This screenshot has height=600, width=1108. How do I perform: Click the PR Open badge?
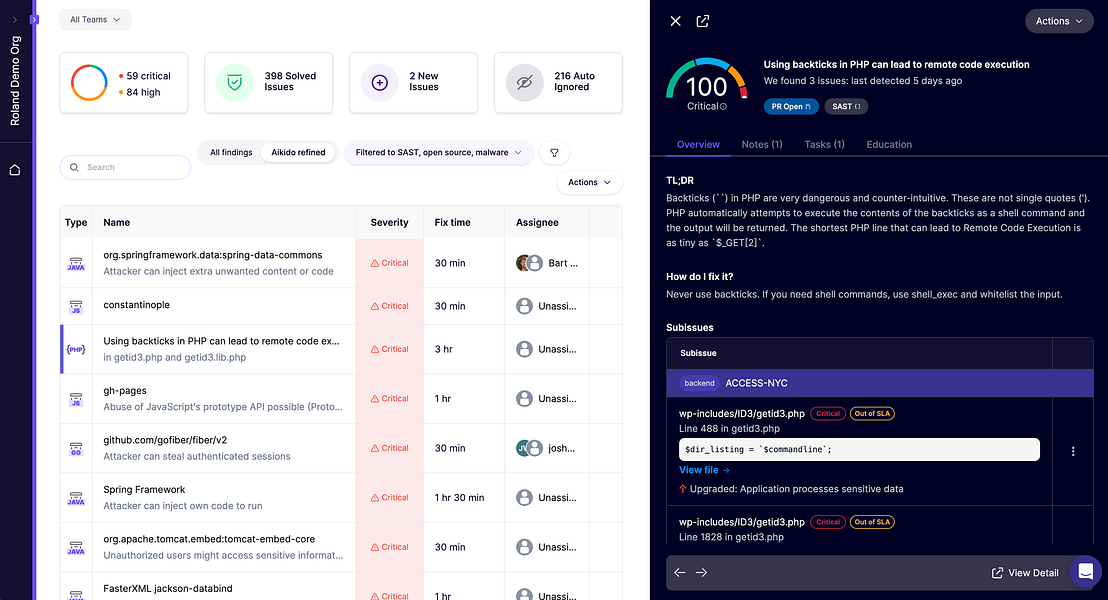(x=791, y=107)
